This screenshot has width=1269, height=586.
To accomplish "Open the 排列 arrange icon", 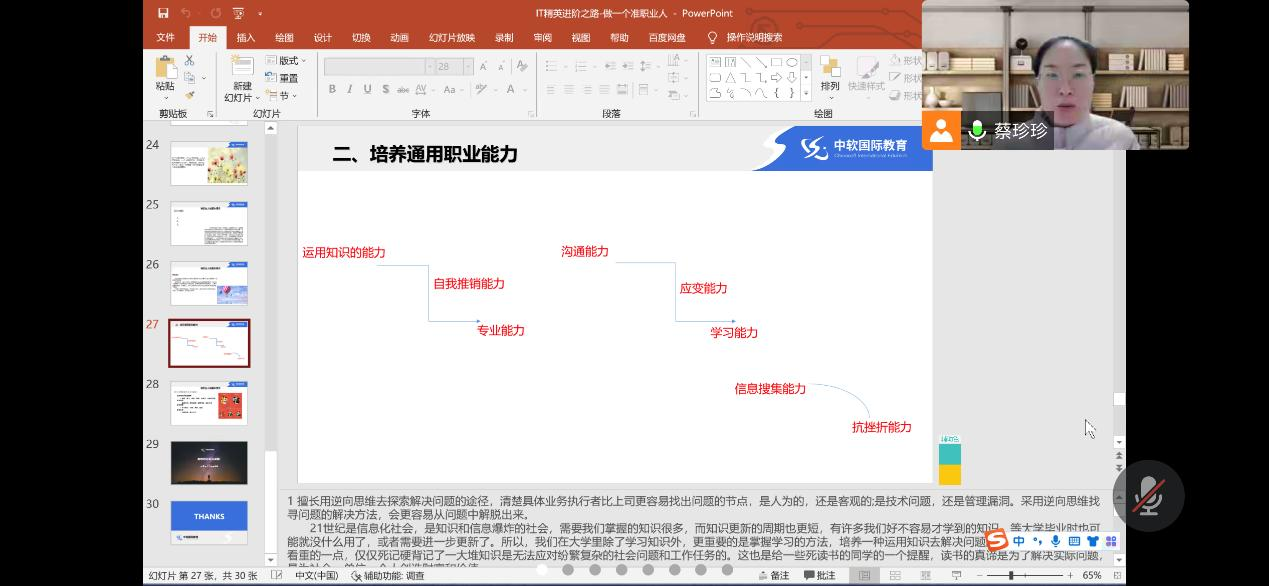I will point(829,68).
